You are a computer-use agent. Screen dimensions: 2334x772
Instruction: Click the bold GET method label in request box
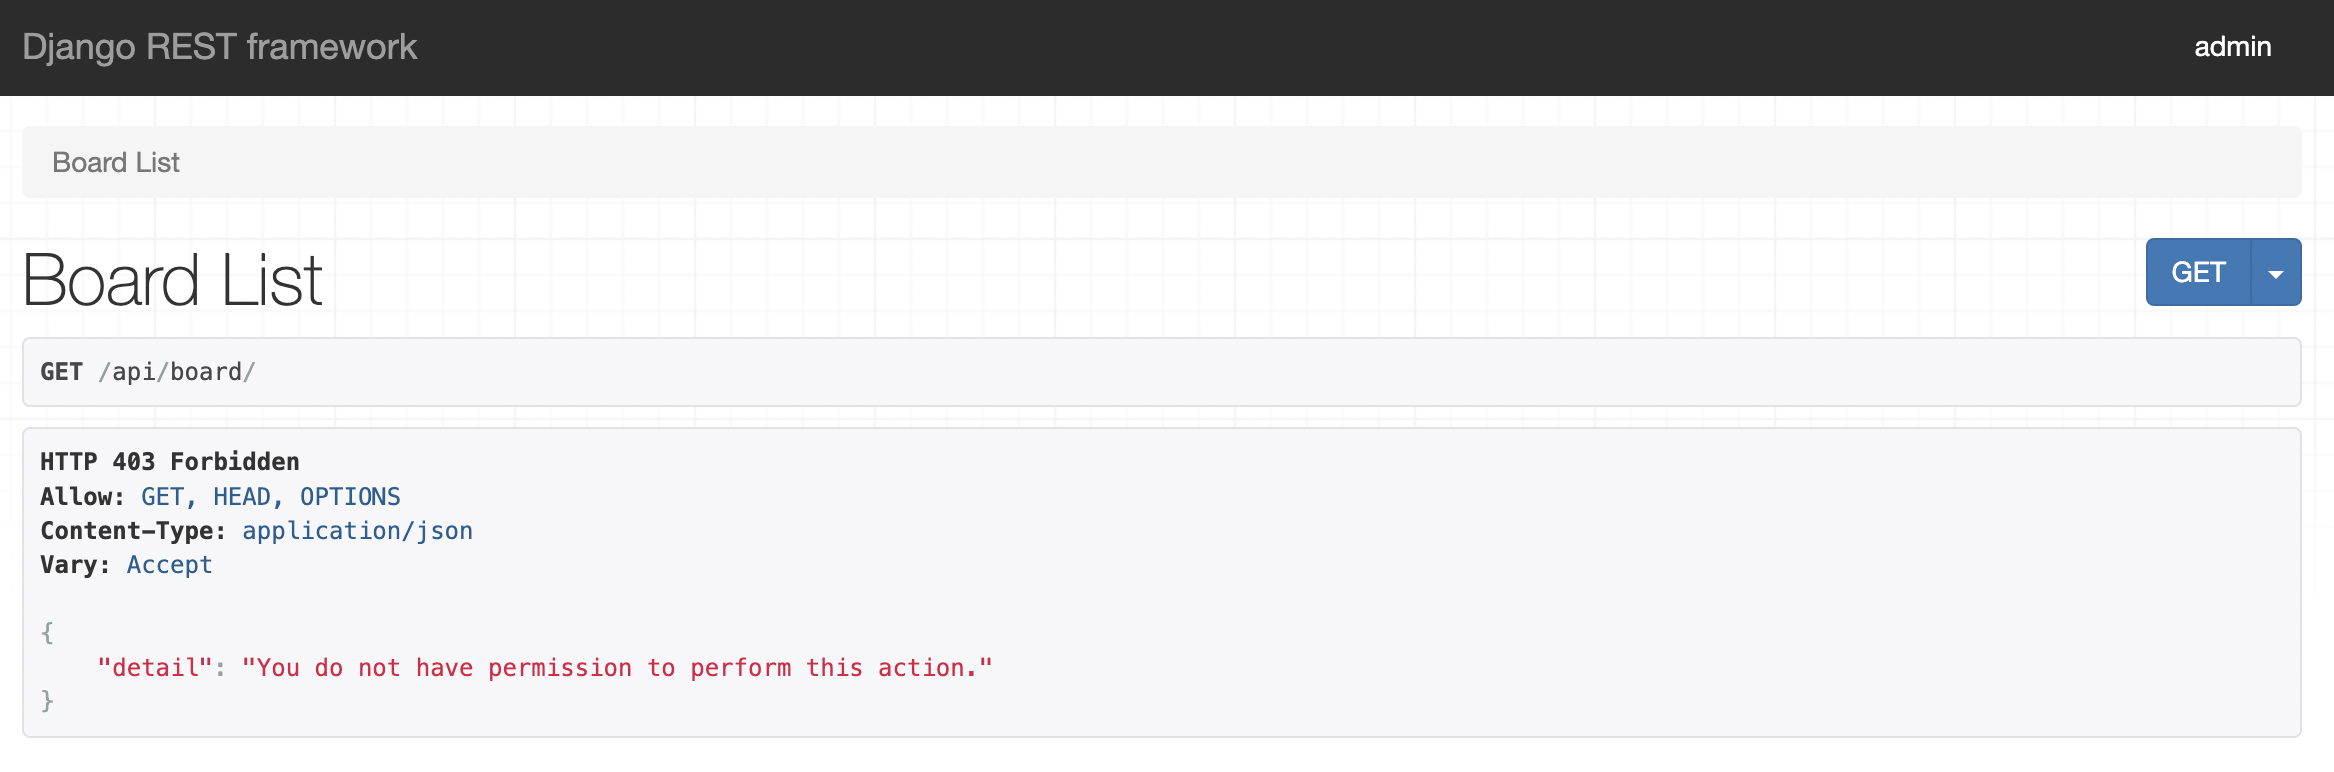pos(61,372)
